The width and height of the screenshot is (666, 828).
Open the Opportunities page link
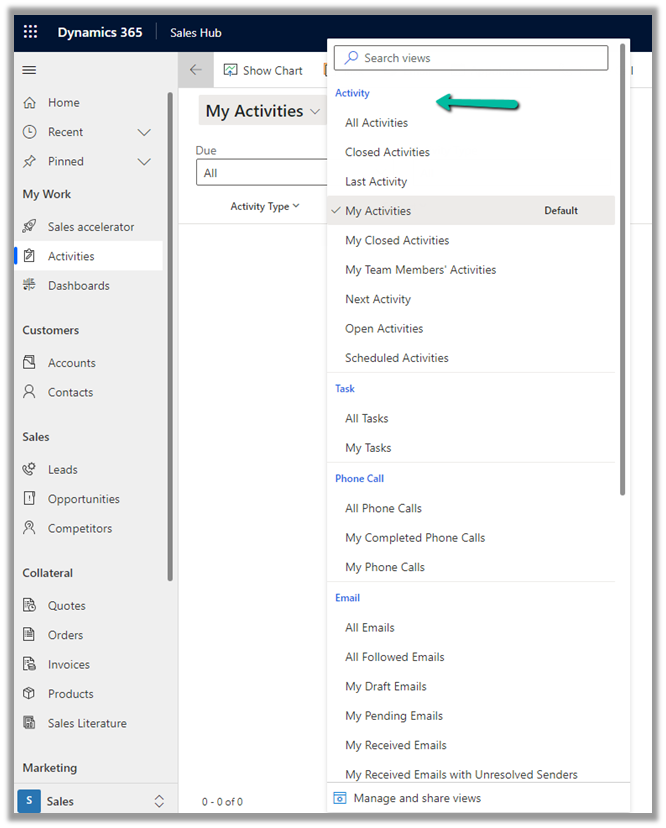(x=83, y=499)
